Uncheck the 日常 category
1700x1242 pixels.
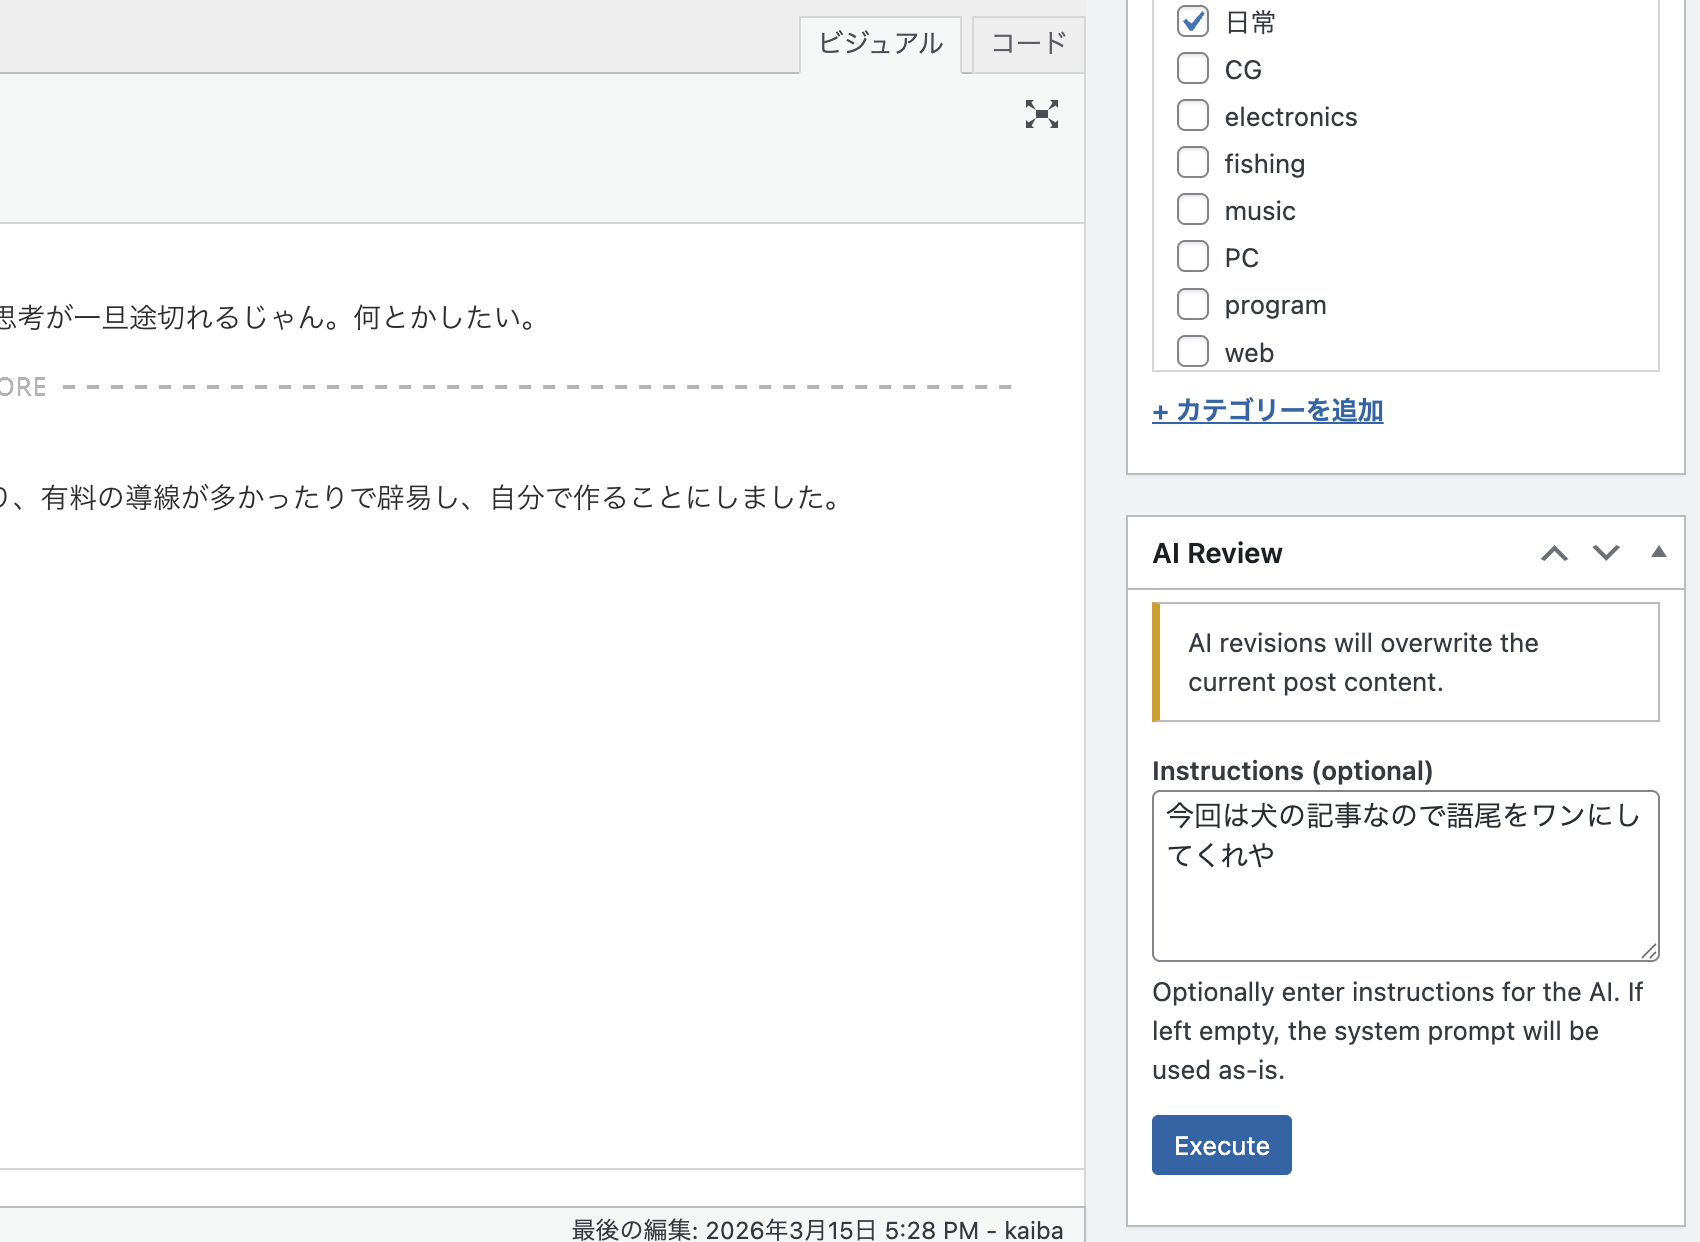point(1193,21)
